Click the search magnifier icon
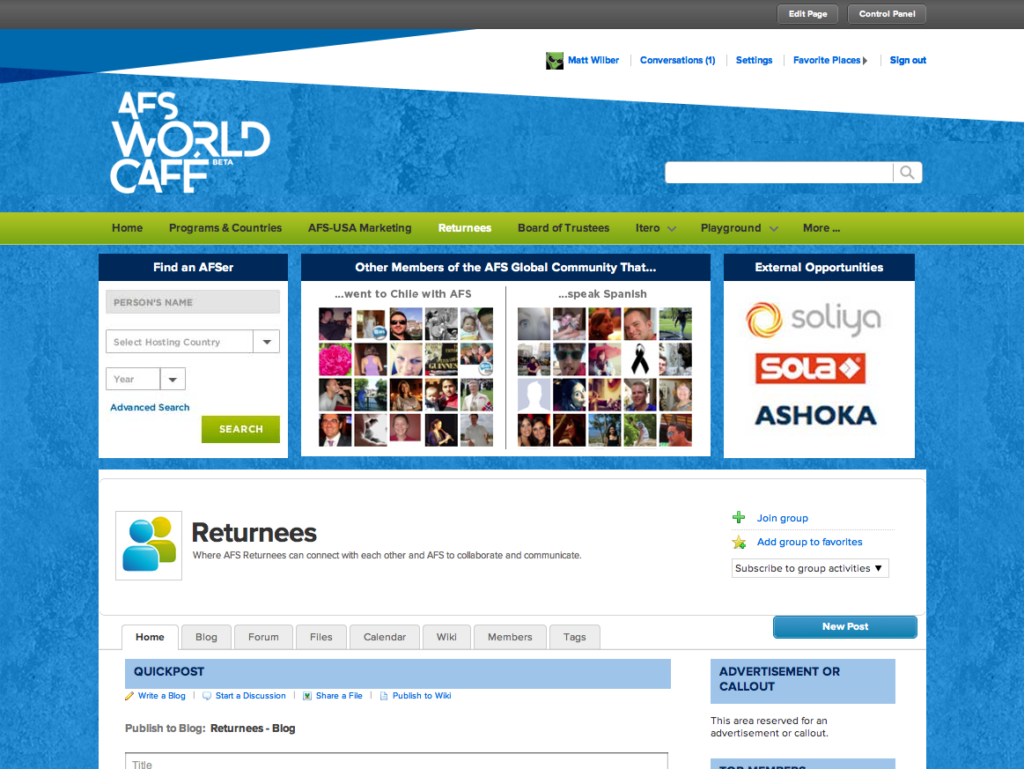This screenshot has height=769, width=1024. click(907, 173)
